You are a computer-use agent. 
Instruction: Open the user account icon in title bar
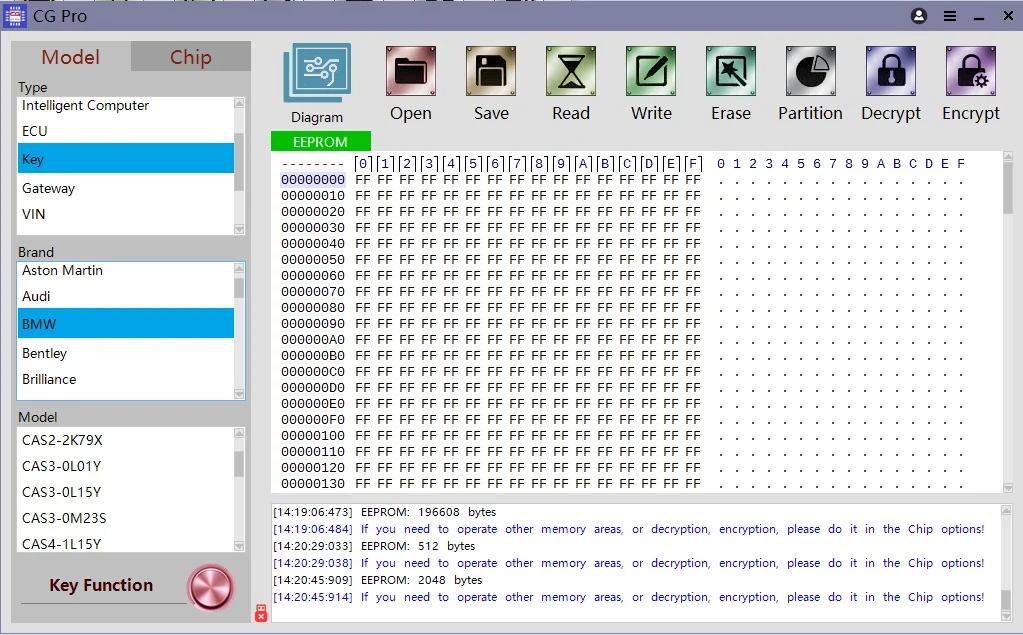click(919, 16)
